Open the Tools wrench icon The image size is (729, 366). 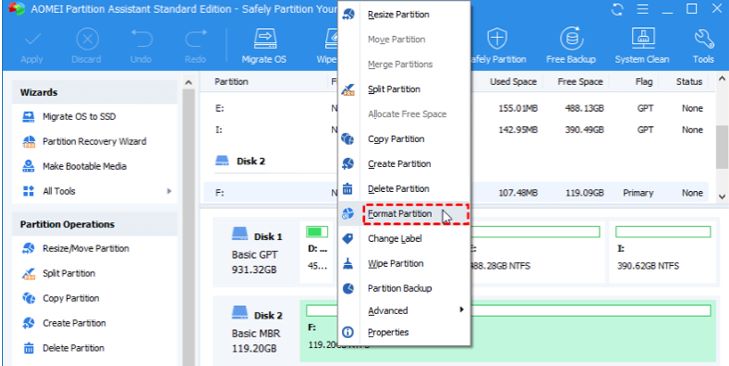[704, 40]
